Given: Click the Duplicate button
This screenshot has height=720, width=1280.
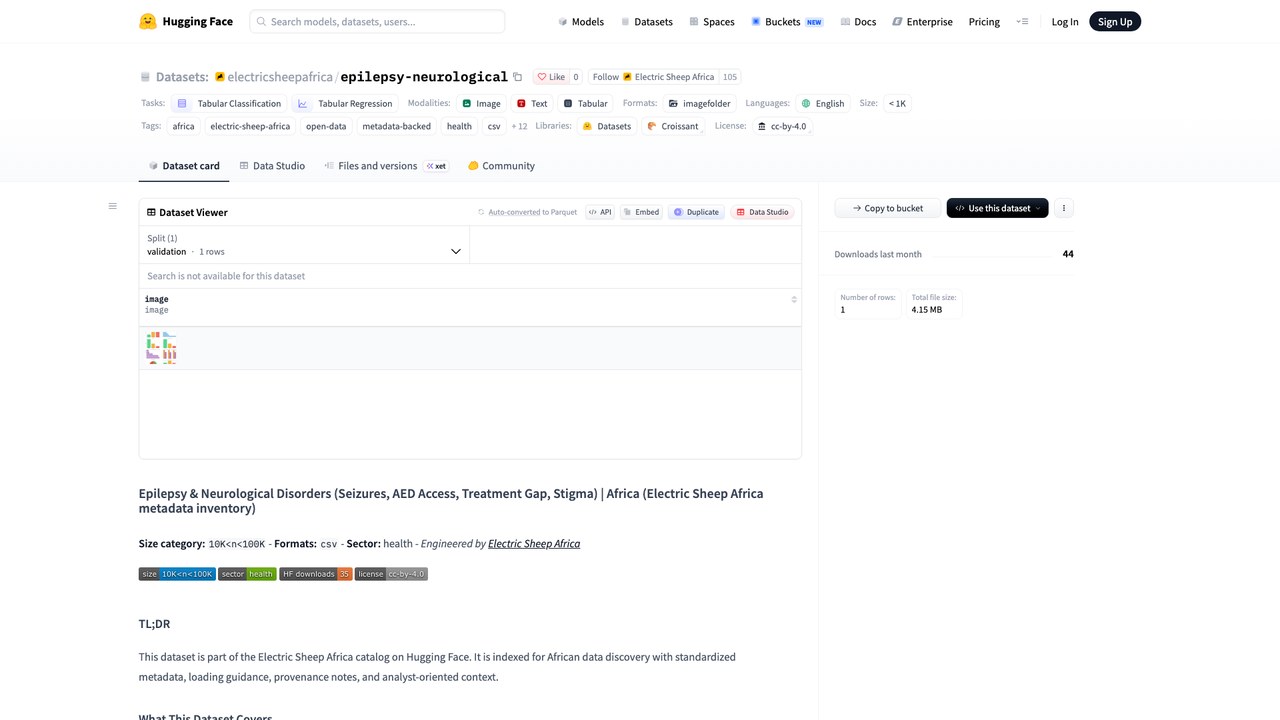Looking at the screenshot, I should (x=696, y=212).
